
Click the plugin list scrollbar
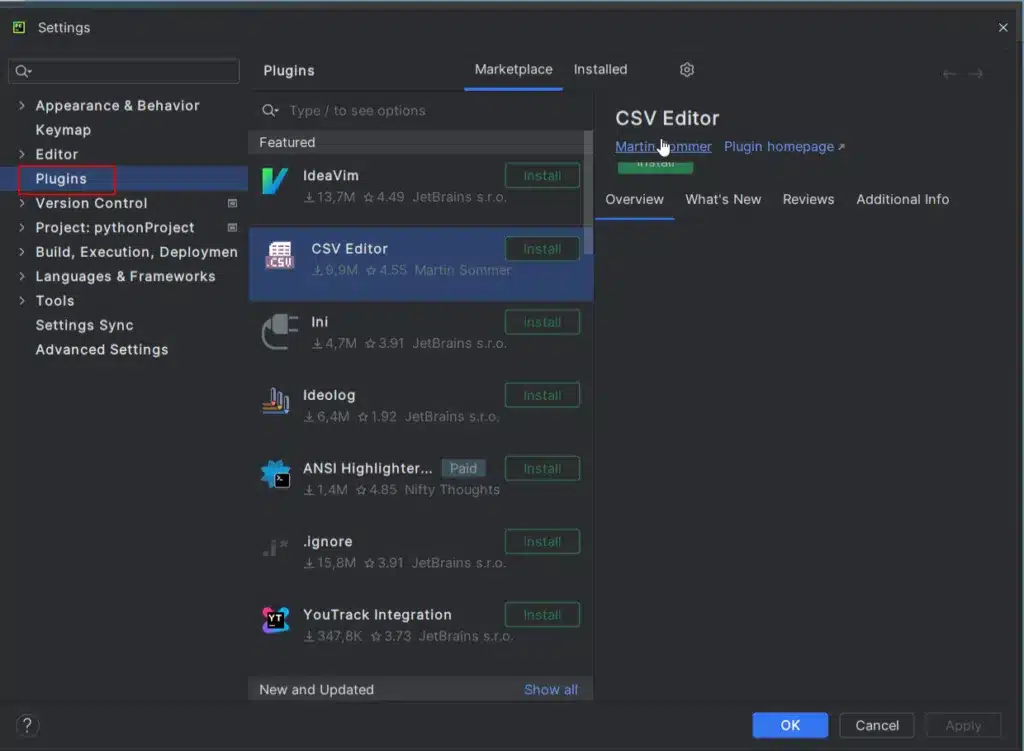588,193
